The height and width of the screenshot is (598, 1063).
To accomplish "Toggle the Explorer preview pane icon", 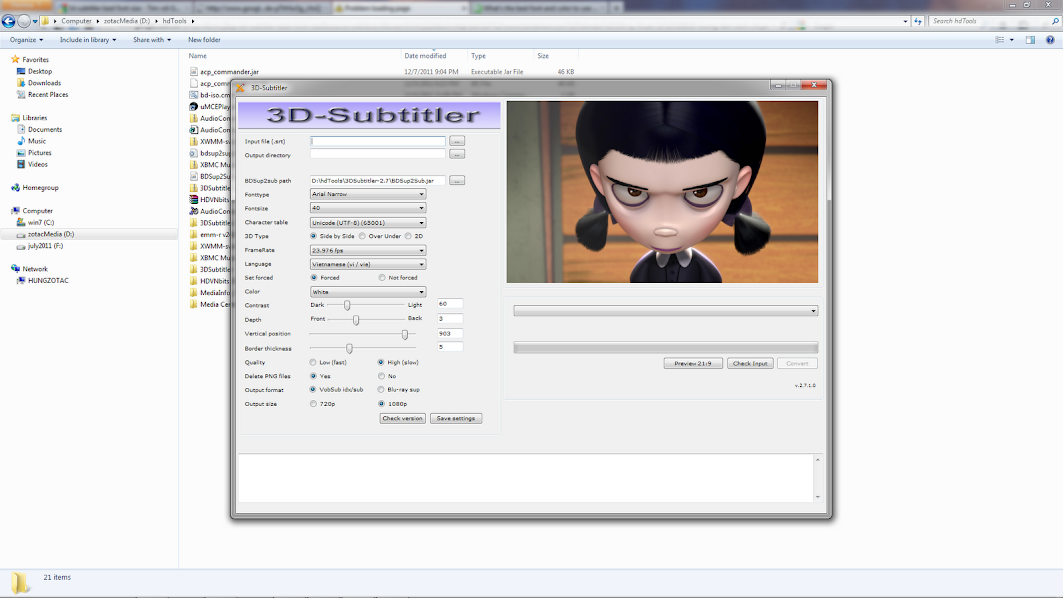I will pos(1030,40).
